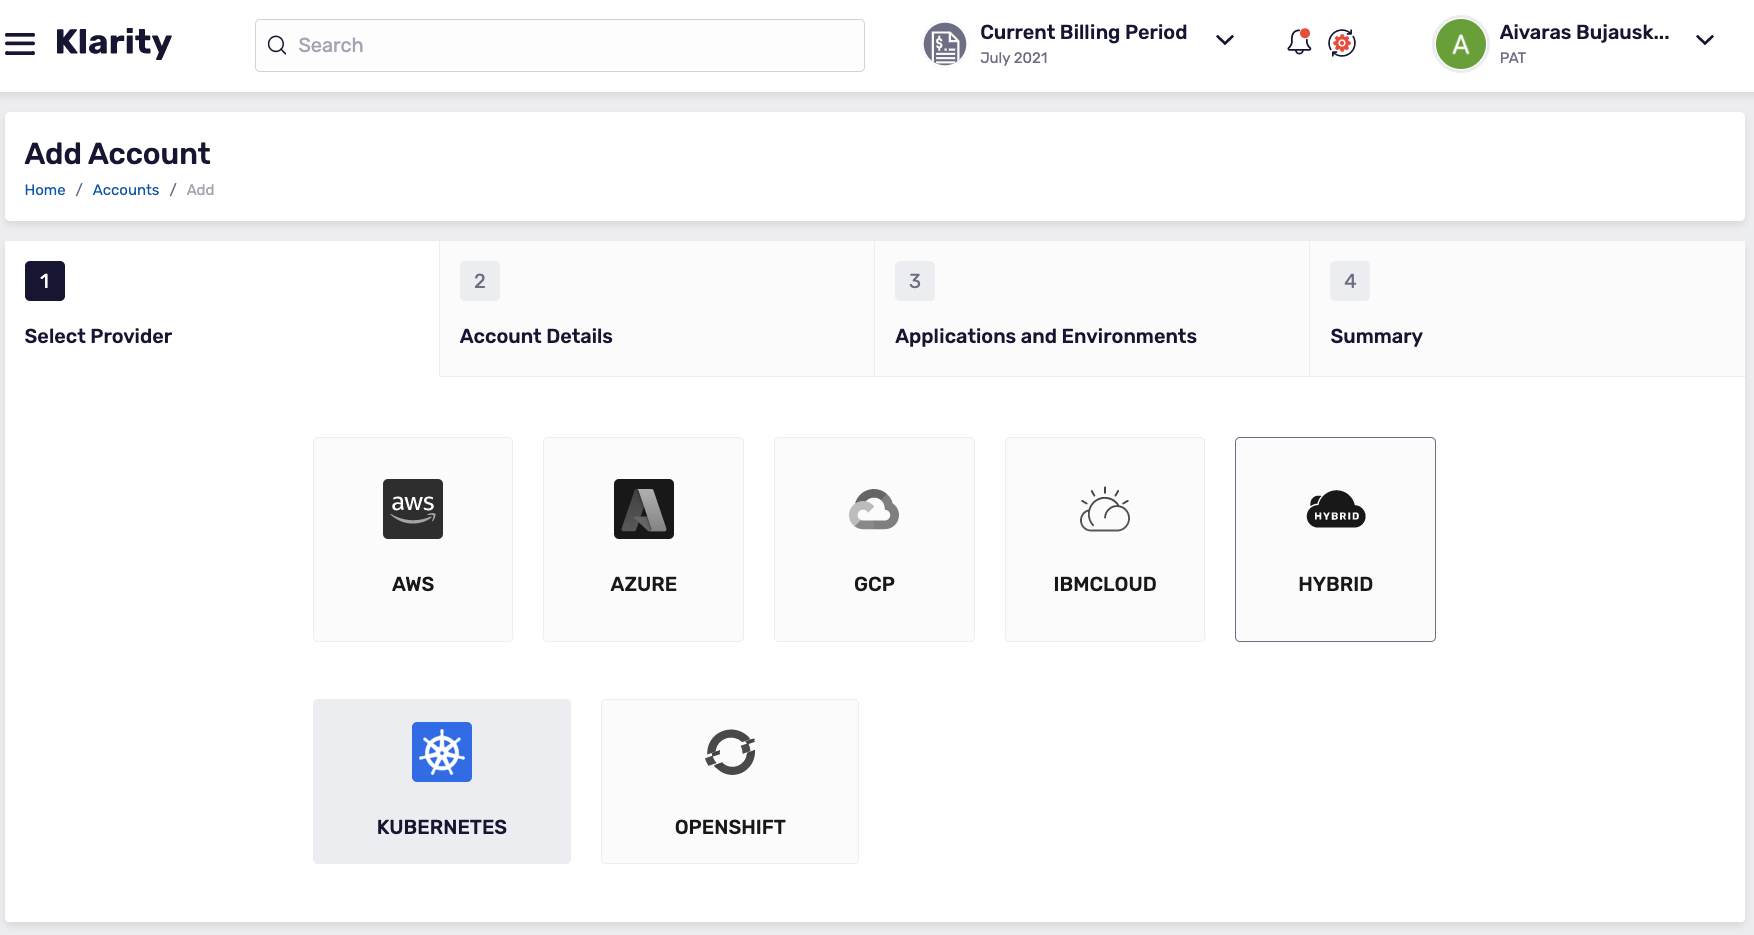Click the step number 3 badge
Viewport: 1754px width, 935px height.
click(x=915, y=281)
